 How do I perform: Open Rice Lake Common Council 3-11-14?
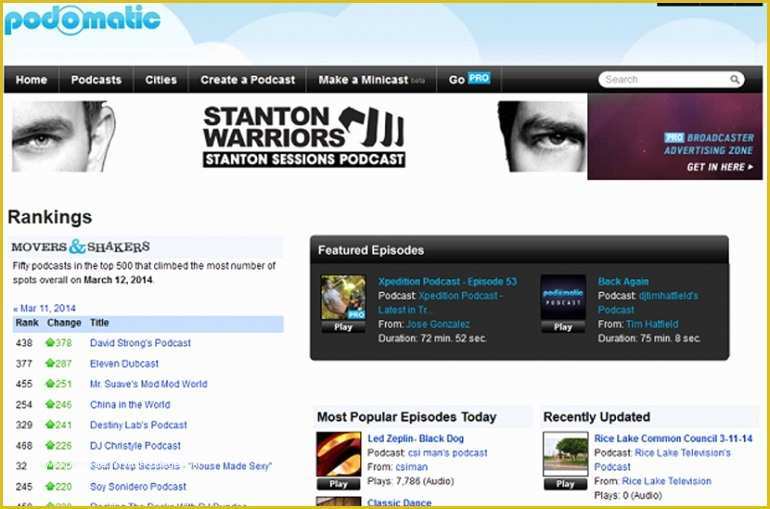tap(673, 438)
